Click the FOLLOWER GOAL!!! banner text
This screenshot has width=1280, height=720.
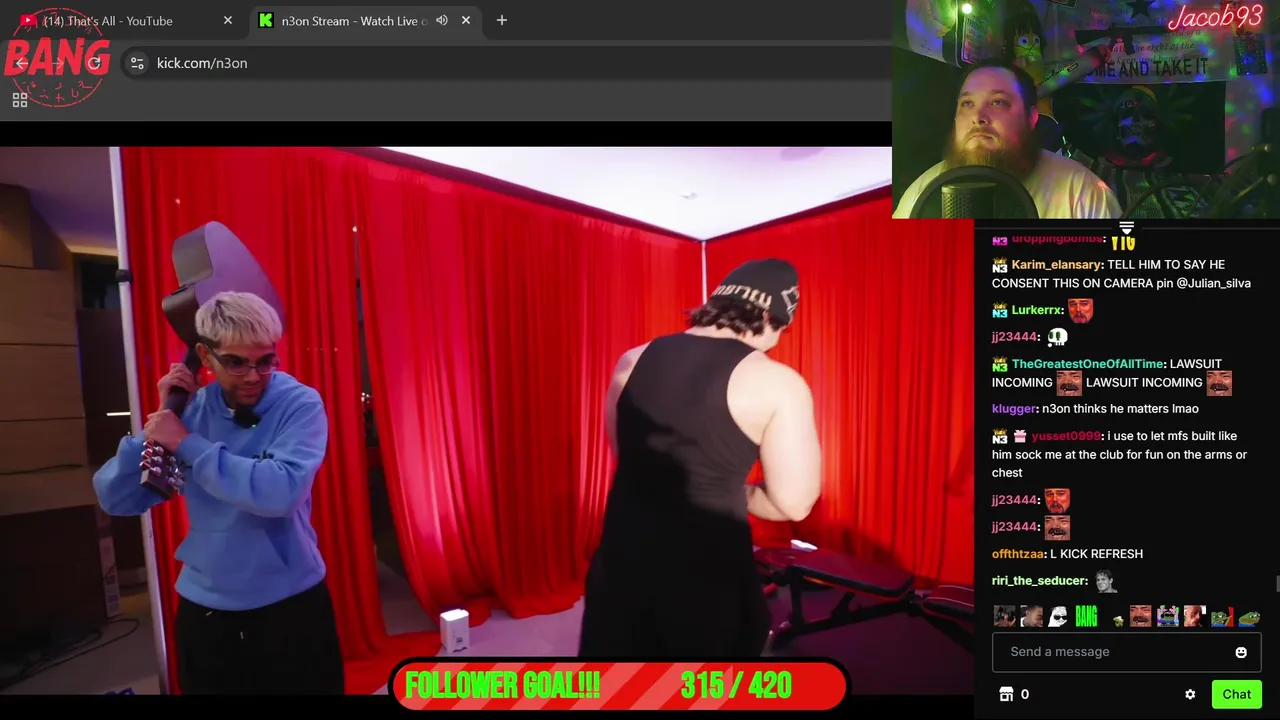click(502, 686)
